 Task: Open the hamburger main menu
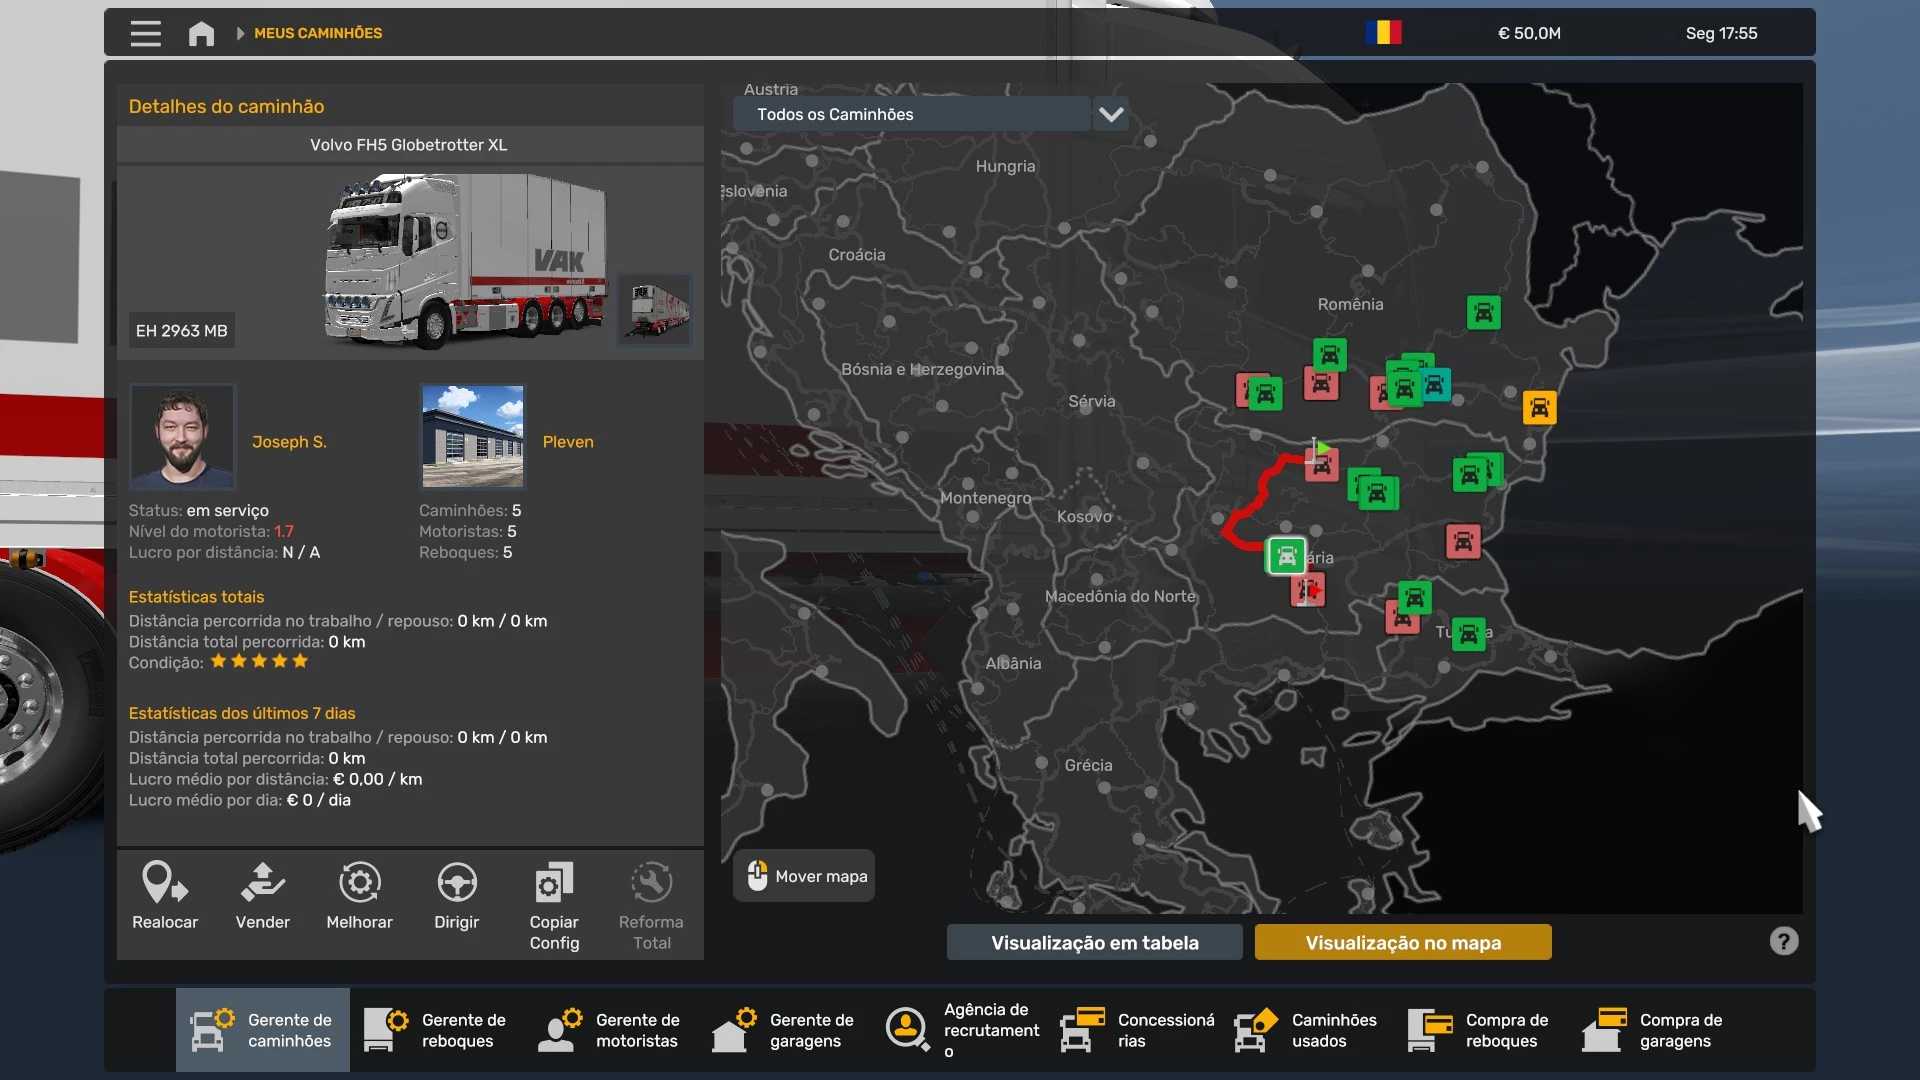pos(145,33)
